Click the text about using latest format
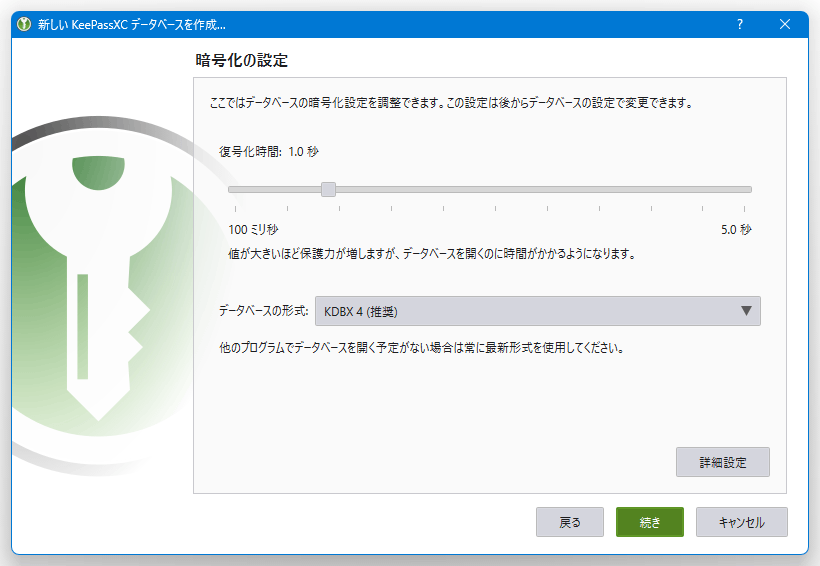Screen dimensions: 820x566 (422, 348)
